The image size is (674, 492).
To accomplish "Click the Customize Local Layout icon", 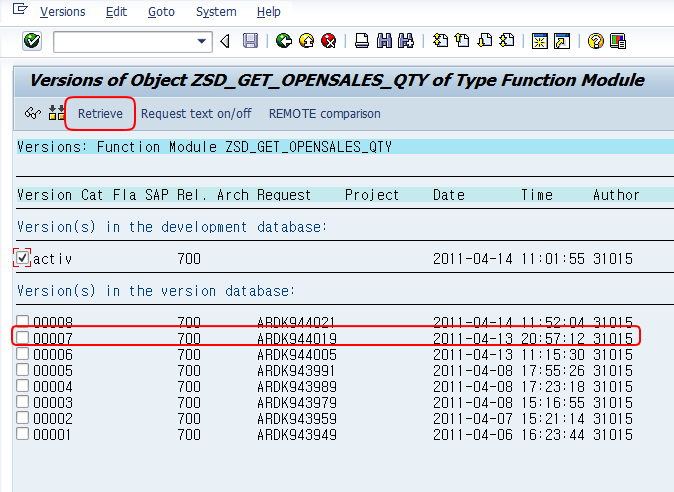I will click(x=618, y=41).
